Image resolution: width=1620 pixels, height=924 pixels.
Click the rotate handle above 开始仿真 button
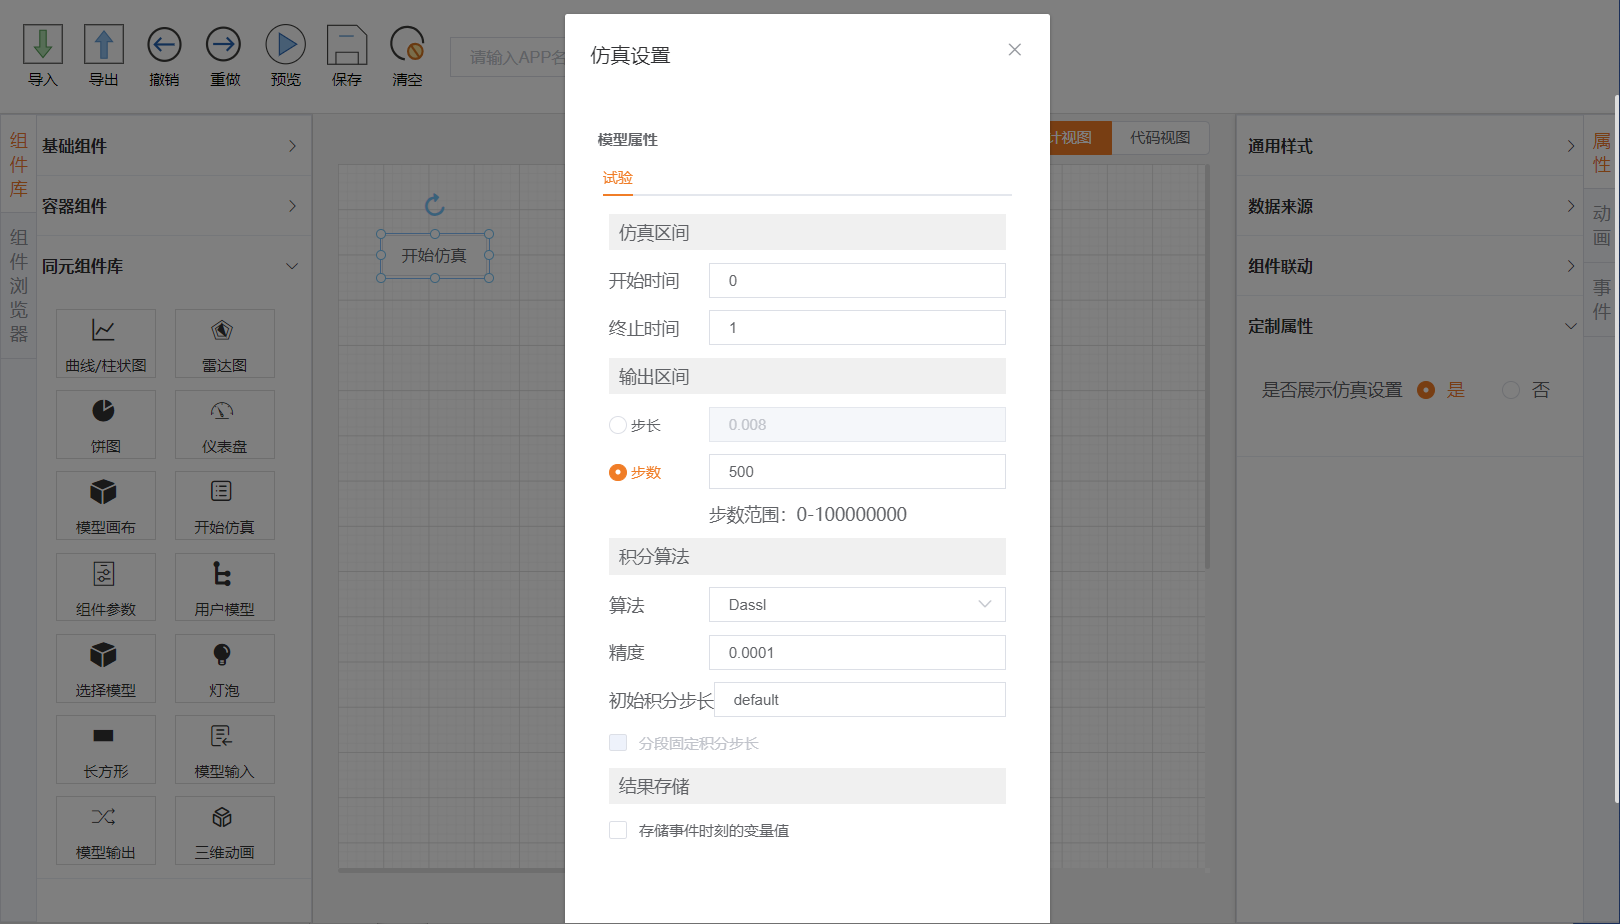tap(434, 205)
